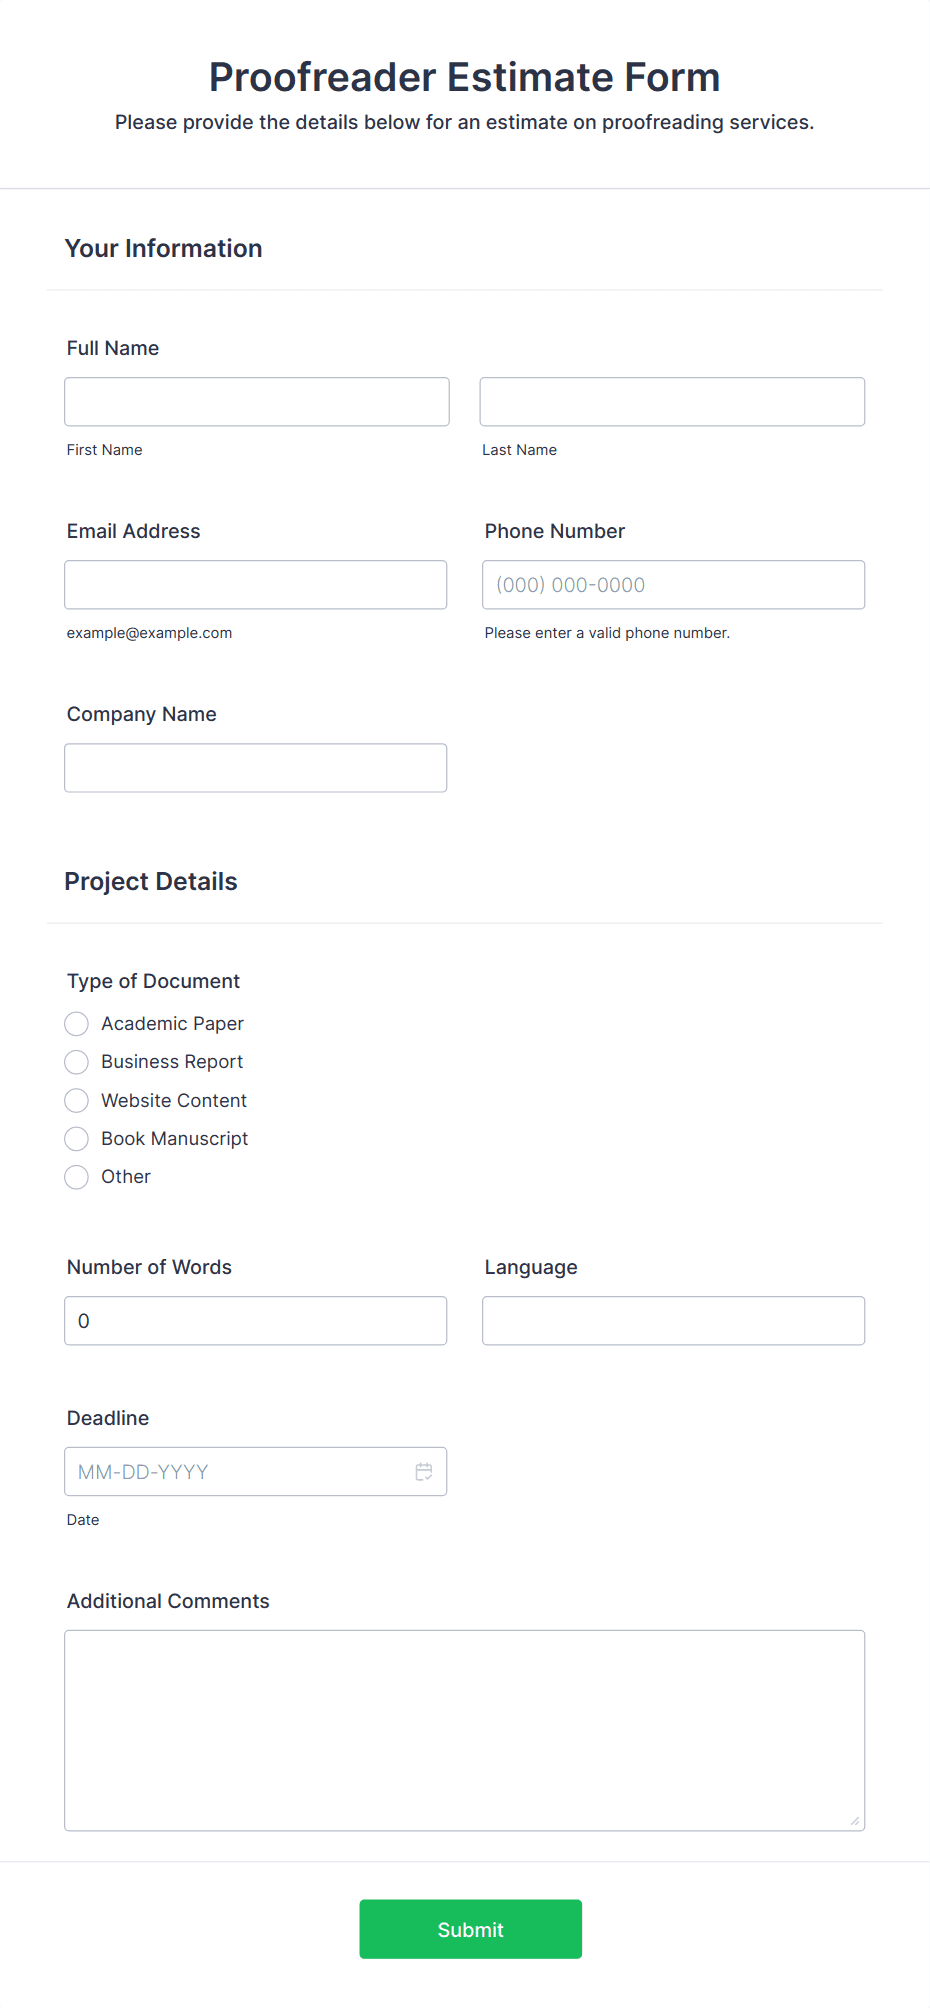Click the Phone Number field
This screenshot has height=2008, width=930.
672,584
